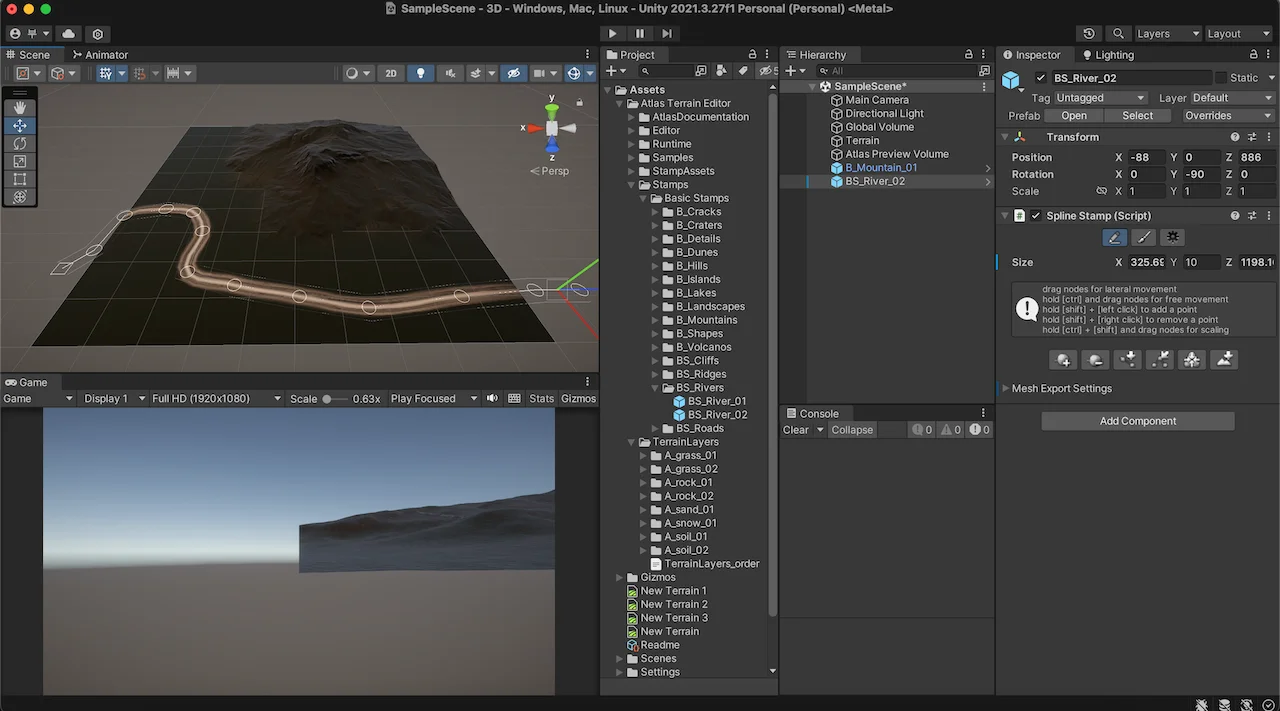The width and height of the screenshot is (1280, 711).
Task: Open Game view Stats overlay
Action: [x=542, y=398]
